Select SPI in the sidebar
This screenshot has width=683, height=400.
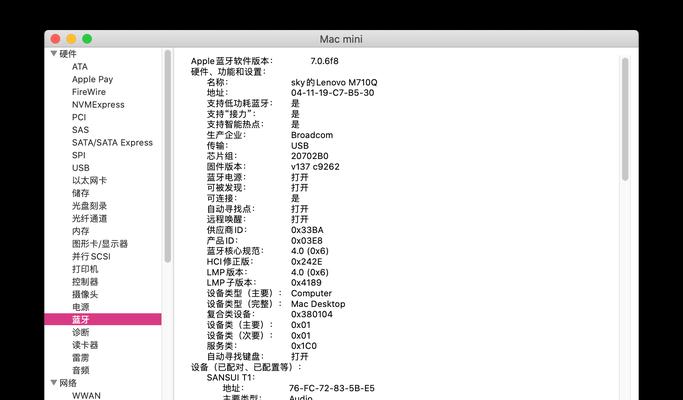coord(79,155)
